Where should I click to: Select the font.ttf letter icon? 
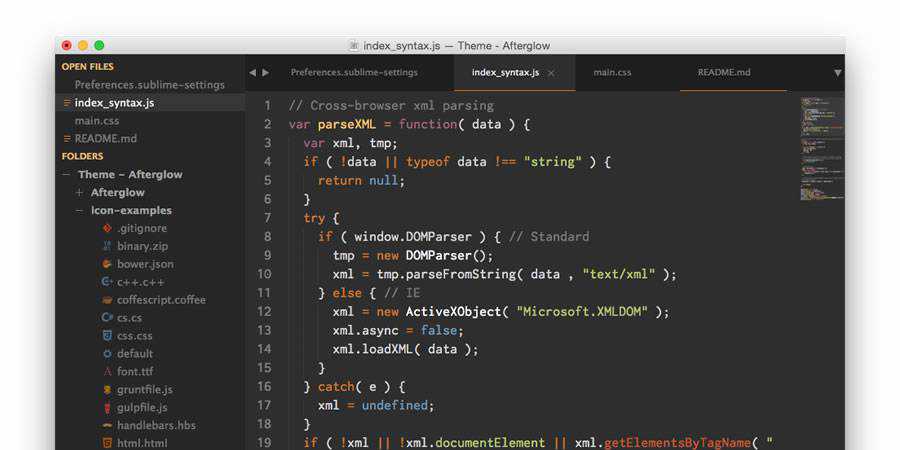coord(107,372)
